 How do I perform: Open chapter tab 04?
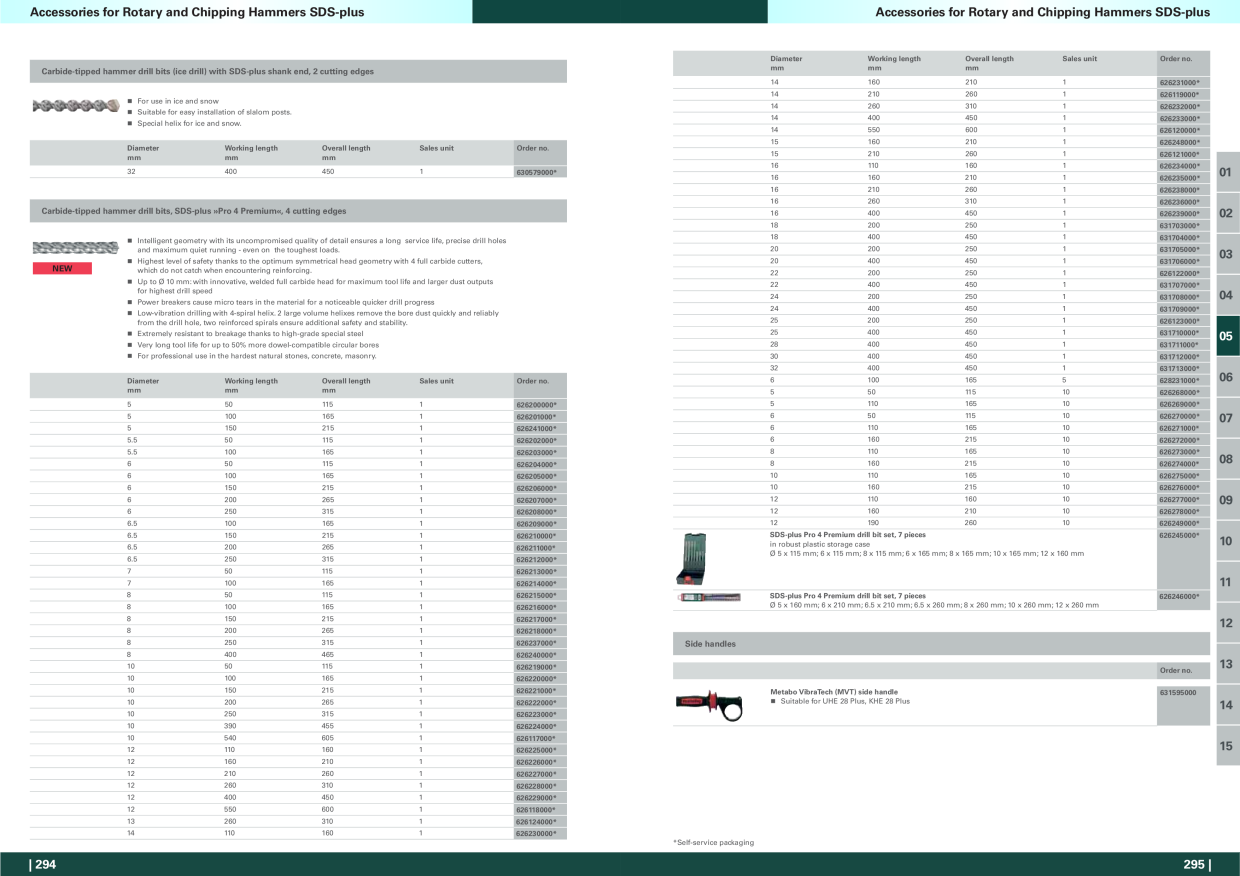click(1227, 295)
